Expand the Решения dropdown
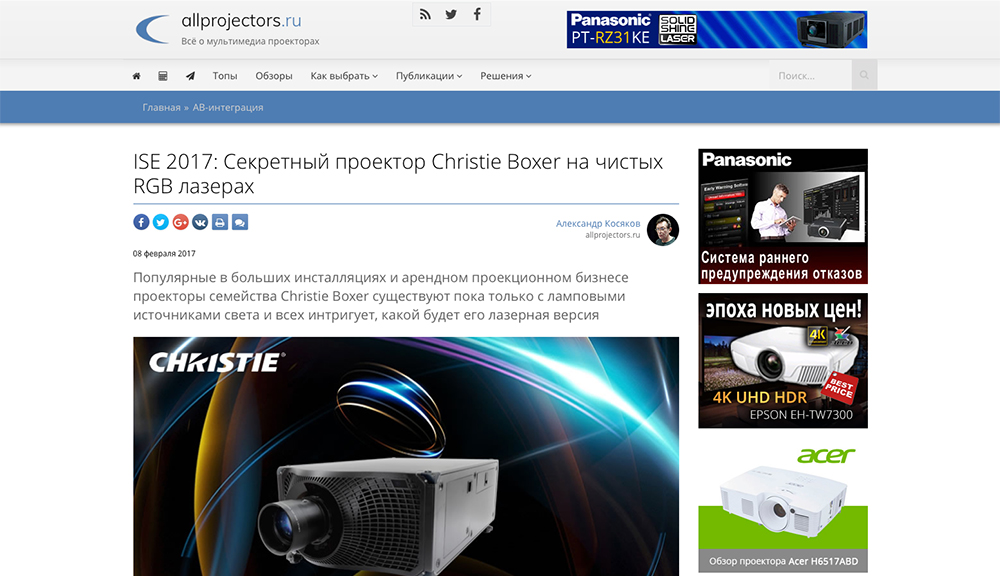This screenshot has height=576, width=1000. pyautogui.click(x=506, y=76)
